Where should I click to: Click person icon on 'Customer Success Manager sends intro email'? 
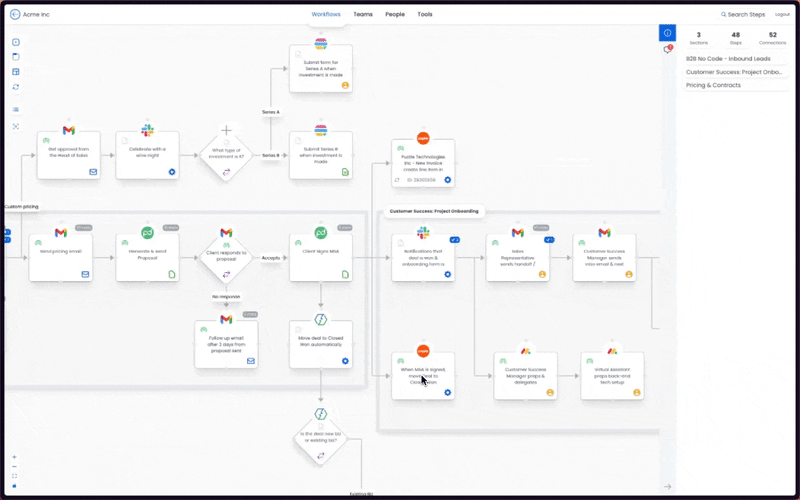[629, 274]
